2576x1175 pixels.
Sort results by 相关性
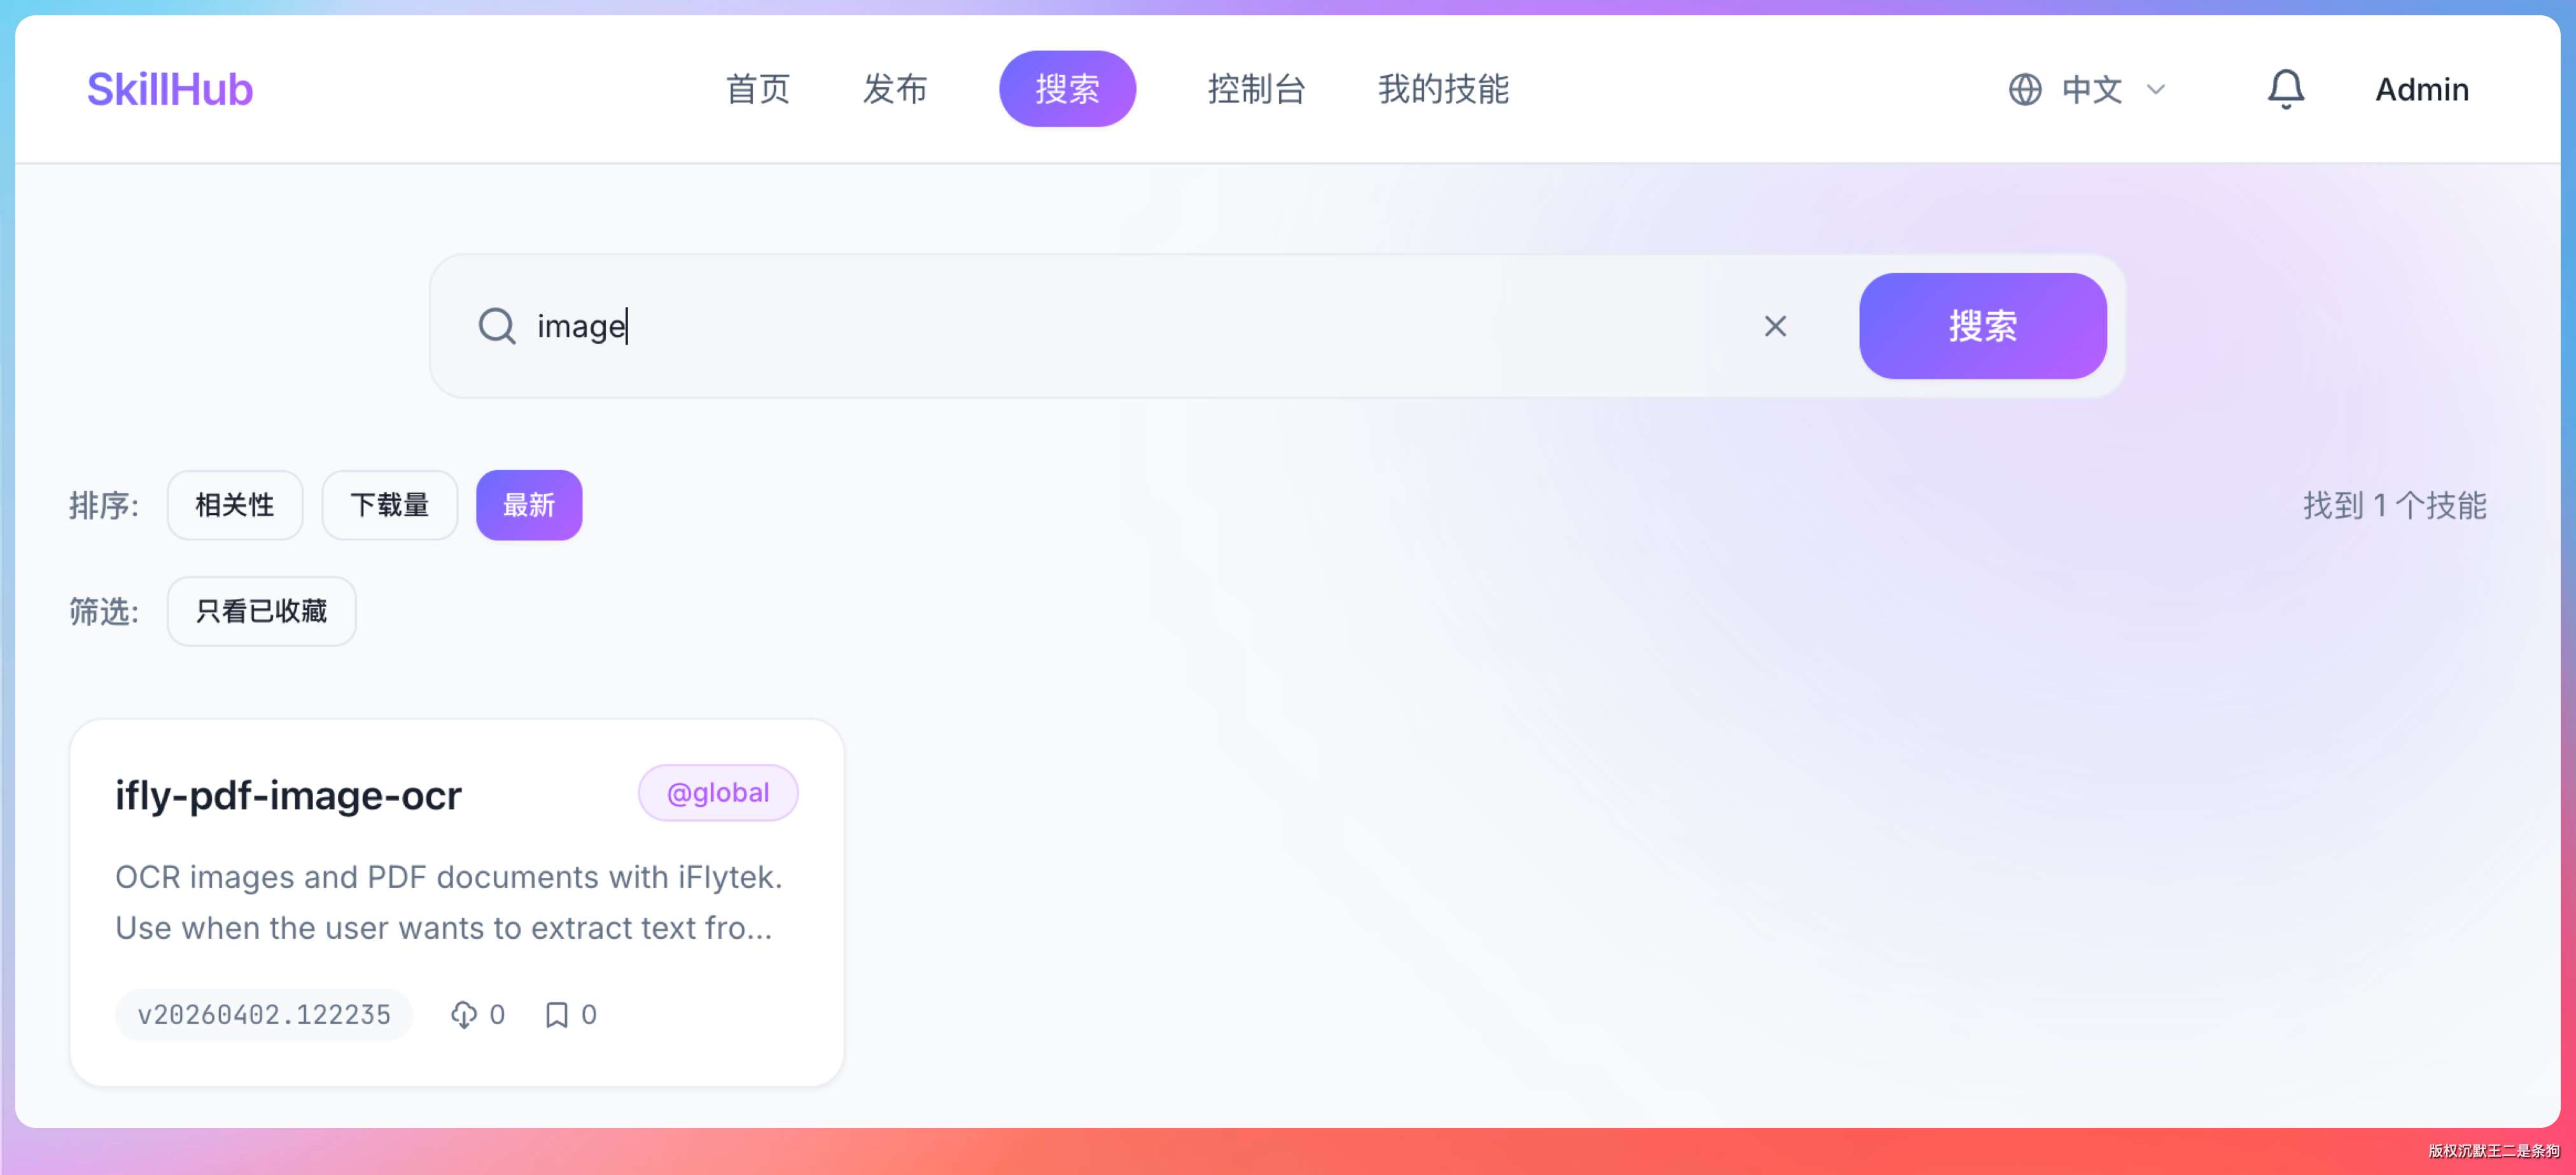pos(234,505)
